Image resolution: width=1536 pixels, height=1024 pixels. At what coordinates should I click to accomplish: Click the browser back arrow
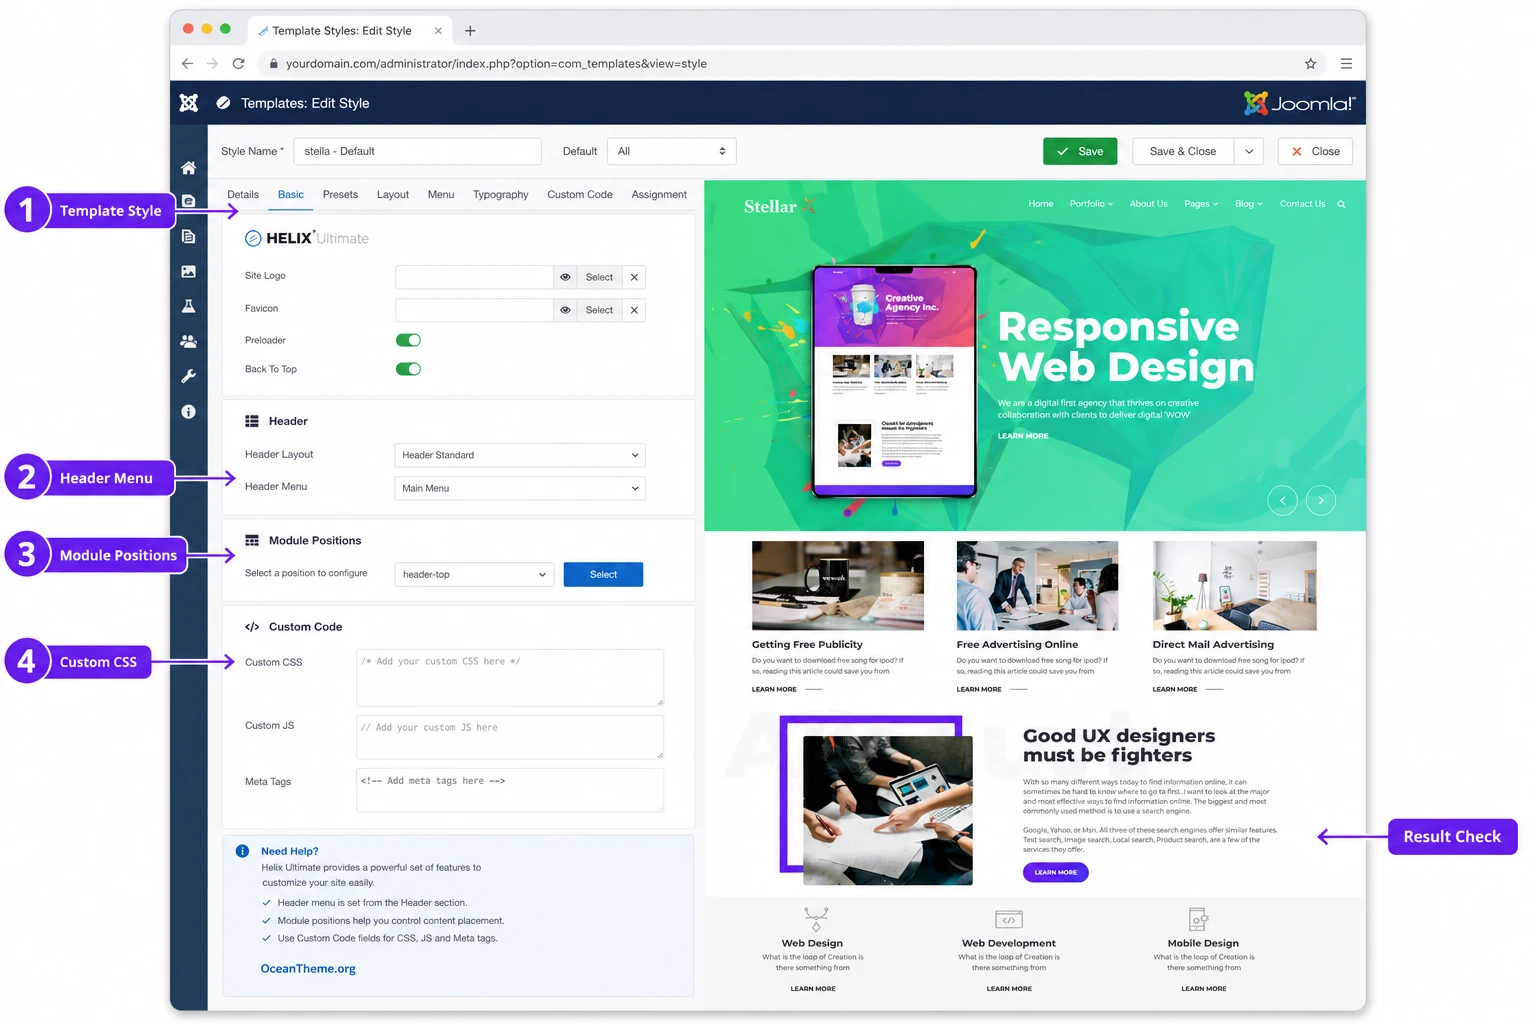point(187,63)
